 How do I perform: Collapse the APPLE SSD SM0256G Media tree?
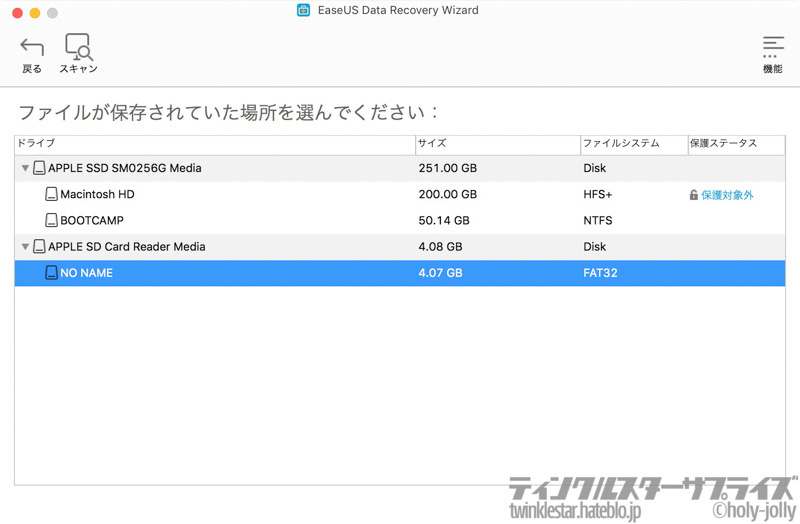25,168
